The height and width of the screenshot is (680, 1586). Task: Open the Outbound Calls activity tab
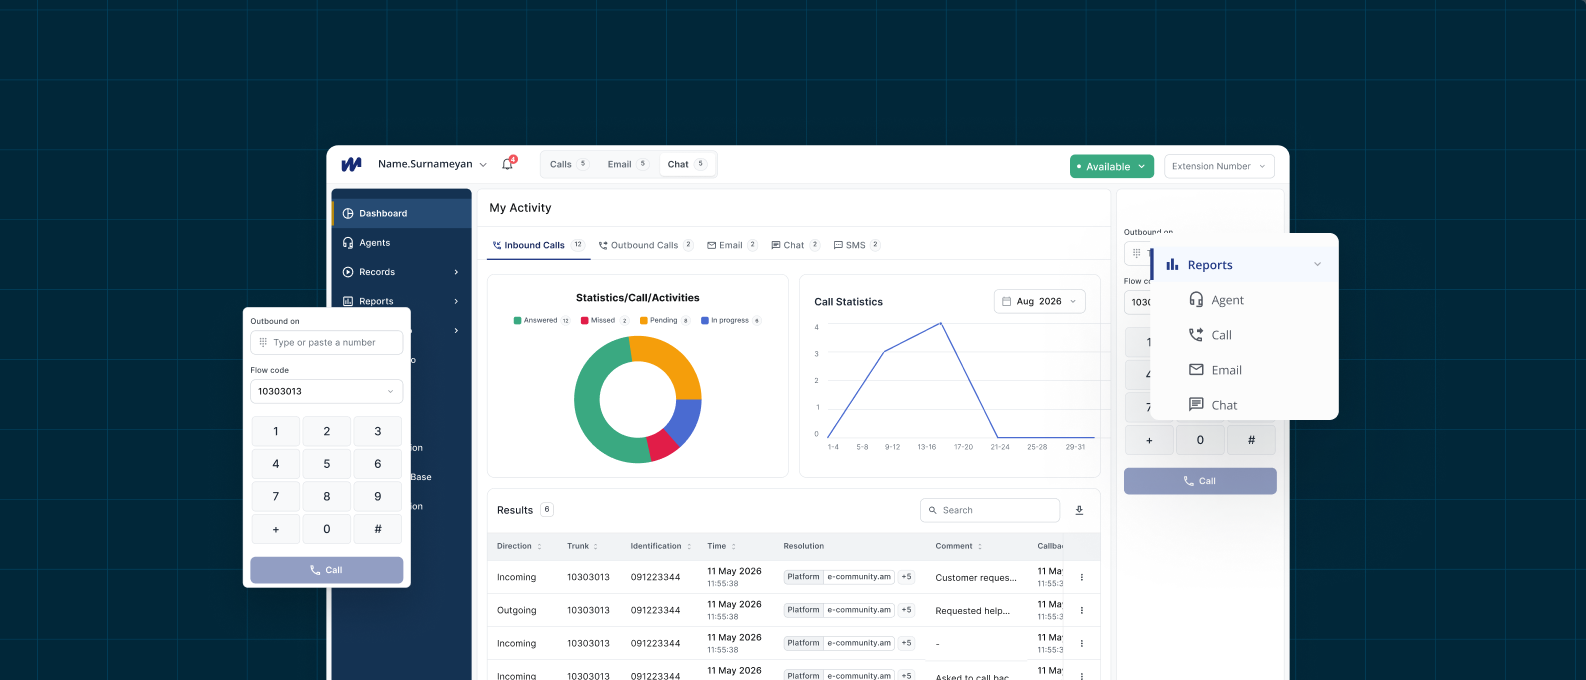[646, 245]
